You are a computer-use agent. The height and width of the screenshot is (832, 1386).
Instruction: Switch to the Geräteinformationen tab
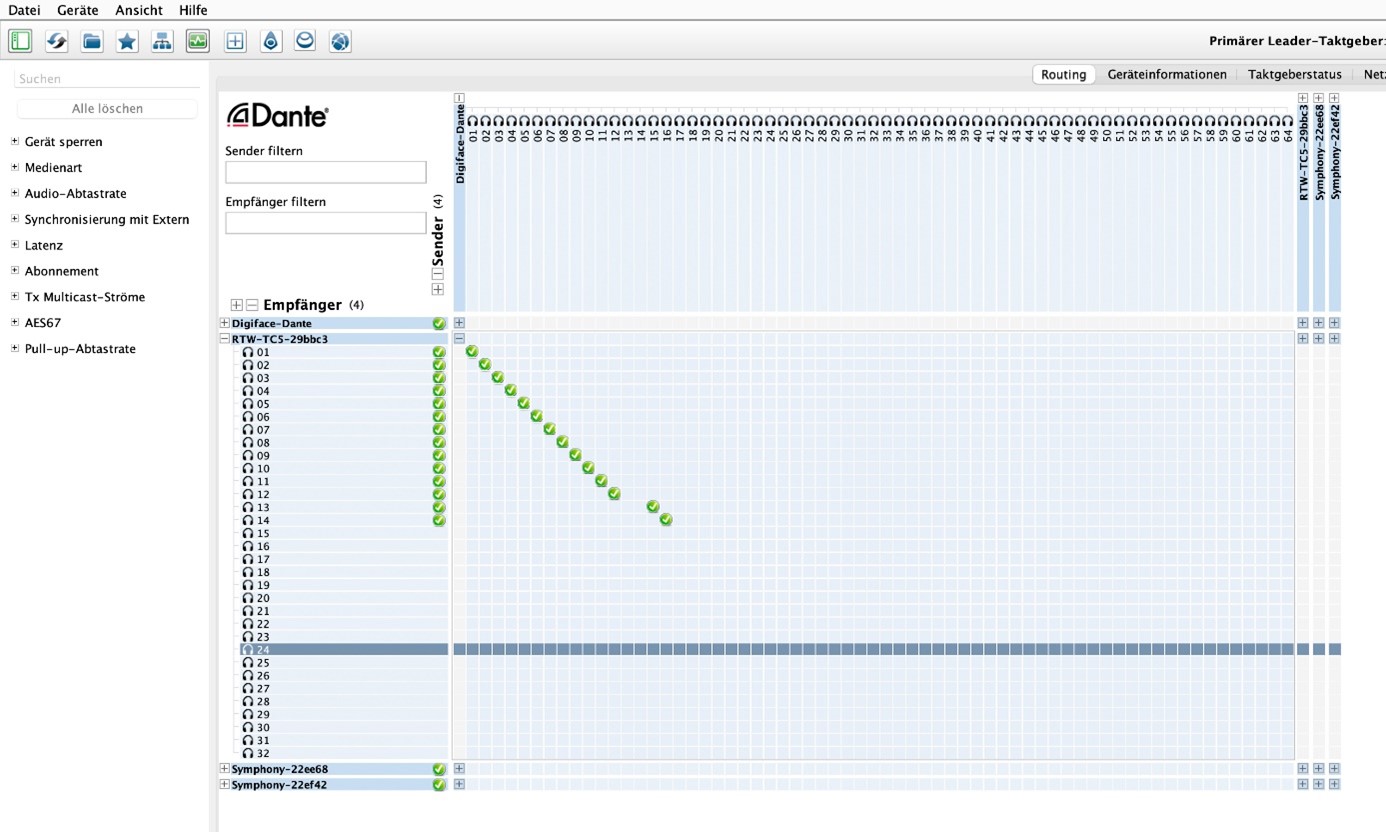[x=1167, y=74]
